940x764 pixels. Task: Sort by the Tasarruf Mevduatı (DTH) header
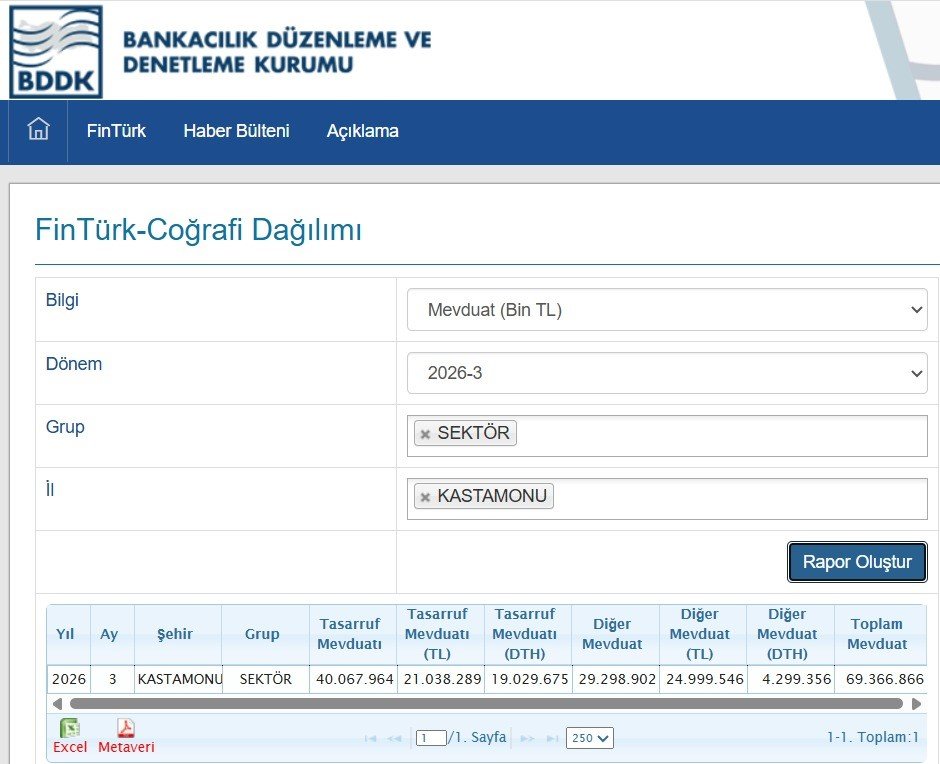coord(528,634)
